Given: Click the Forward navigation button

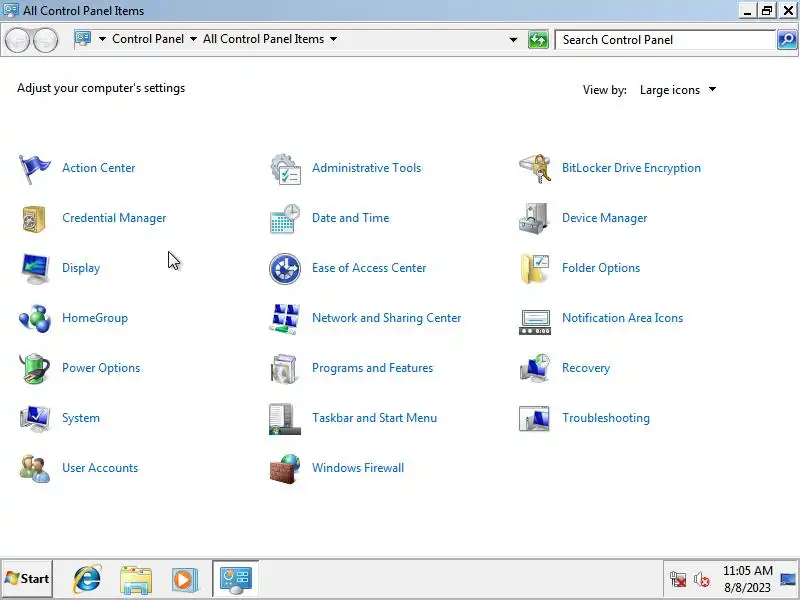Looking at the screenshot, I should click(x=45, y=40).
